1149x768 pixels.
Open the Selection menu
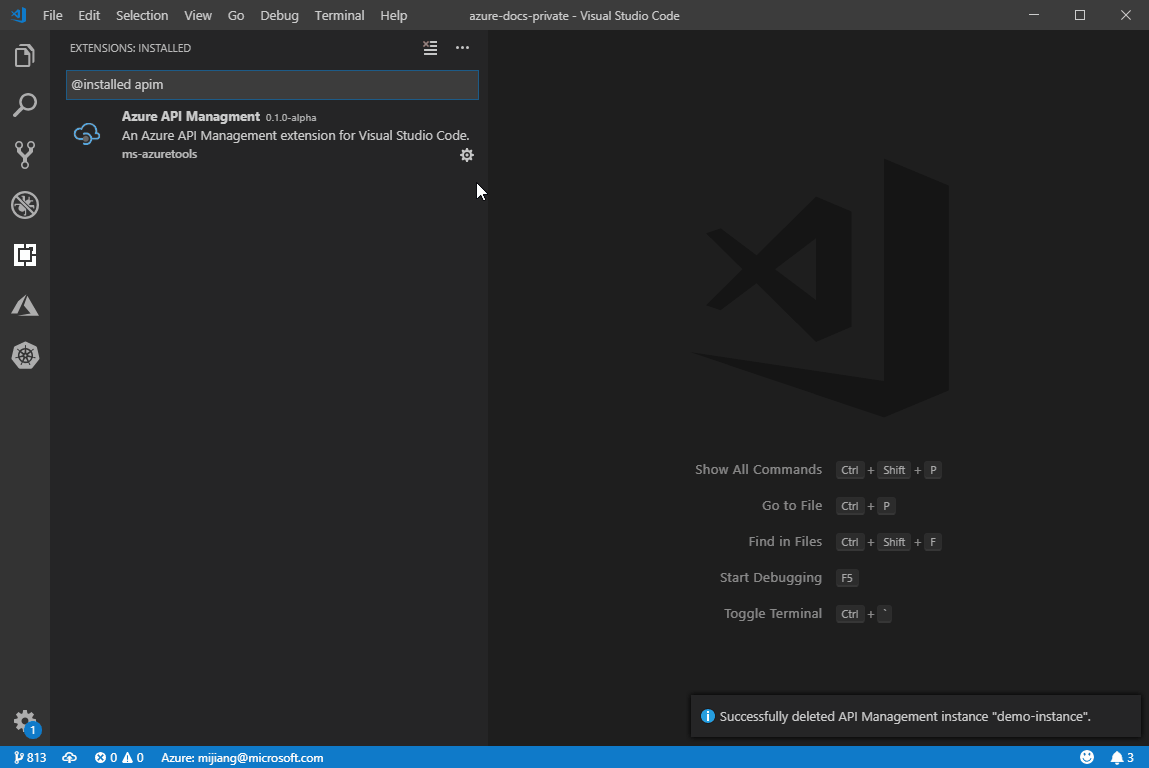[142, 16]
